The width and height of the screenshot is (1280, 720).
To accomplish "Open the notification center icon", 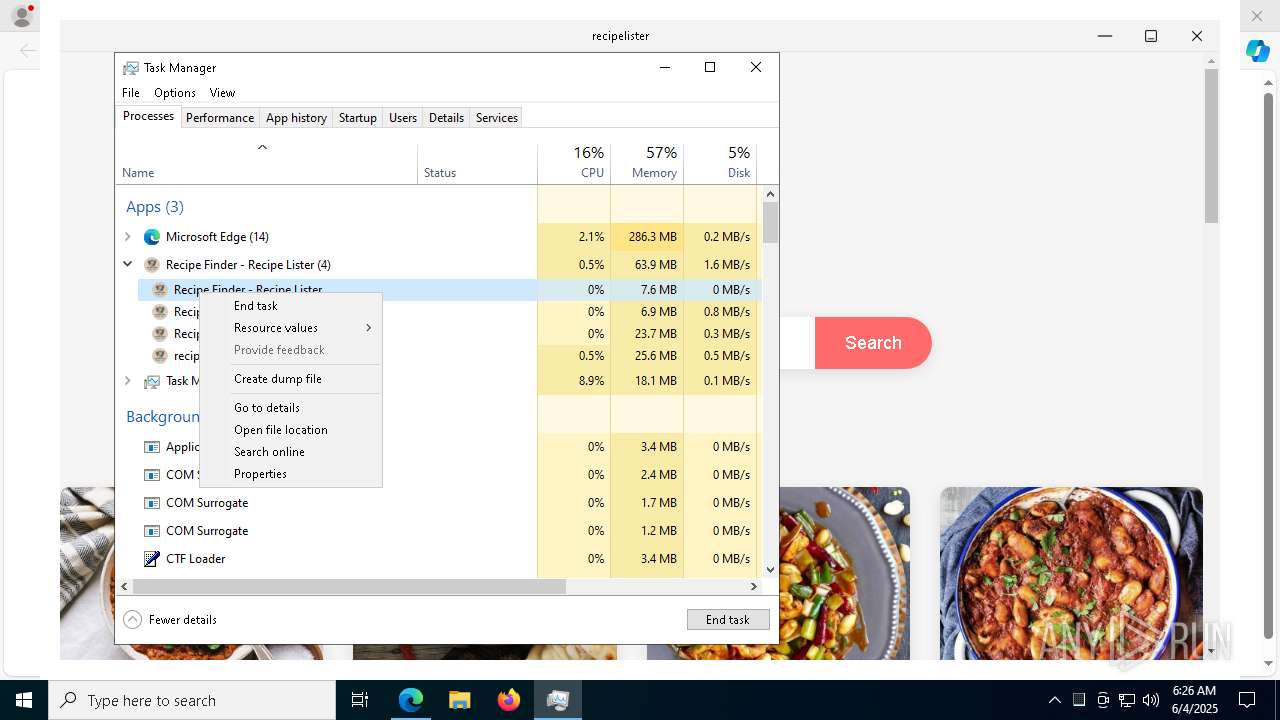I will [1247, 700].
